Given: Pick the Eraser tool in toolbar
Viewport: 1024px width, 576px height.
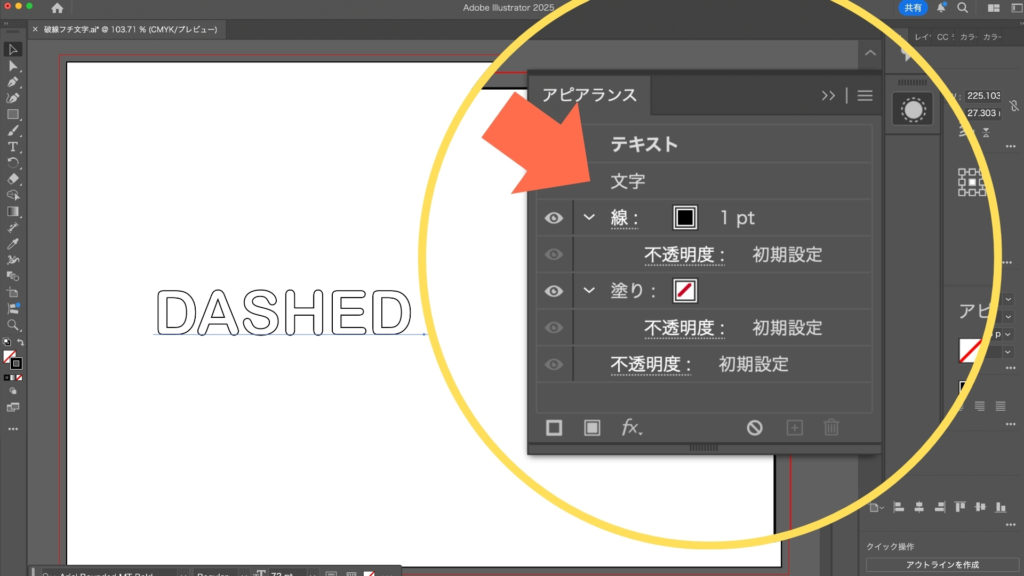Looking at the screenshot, I should click(x=13, y=179).
